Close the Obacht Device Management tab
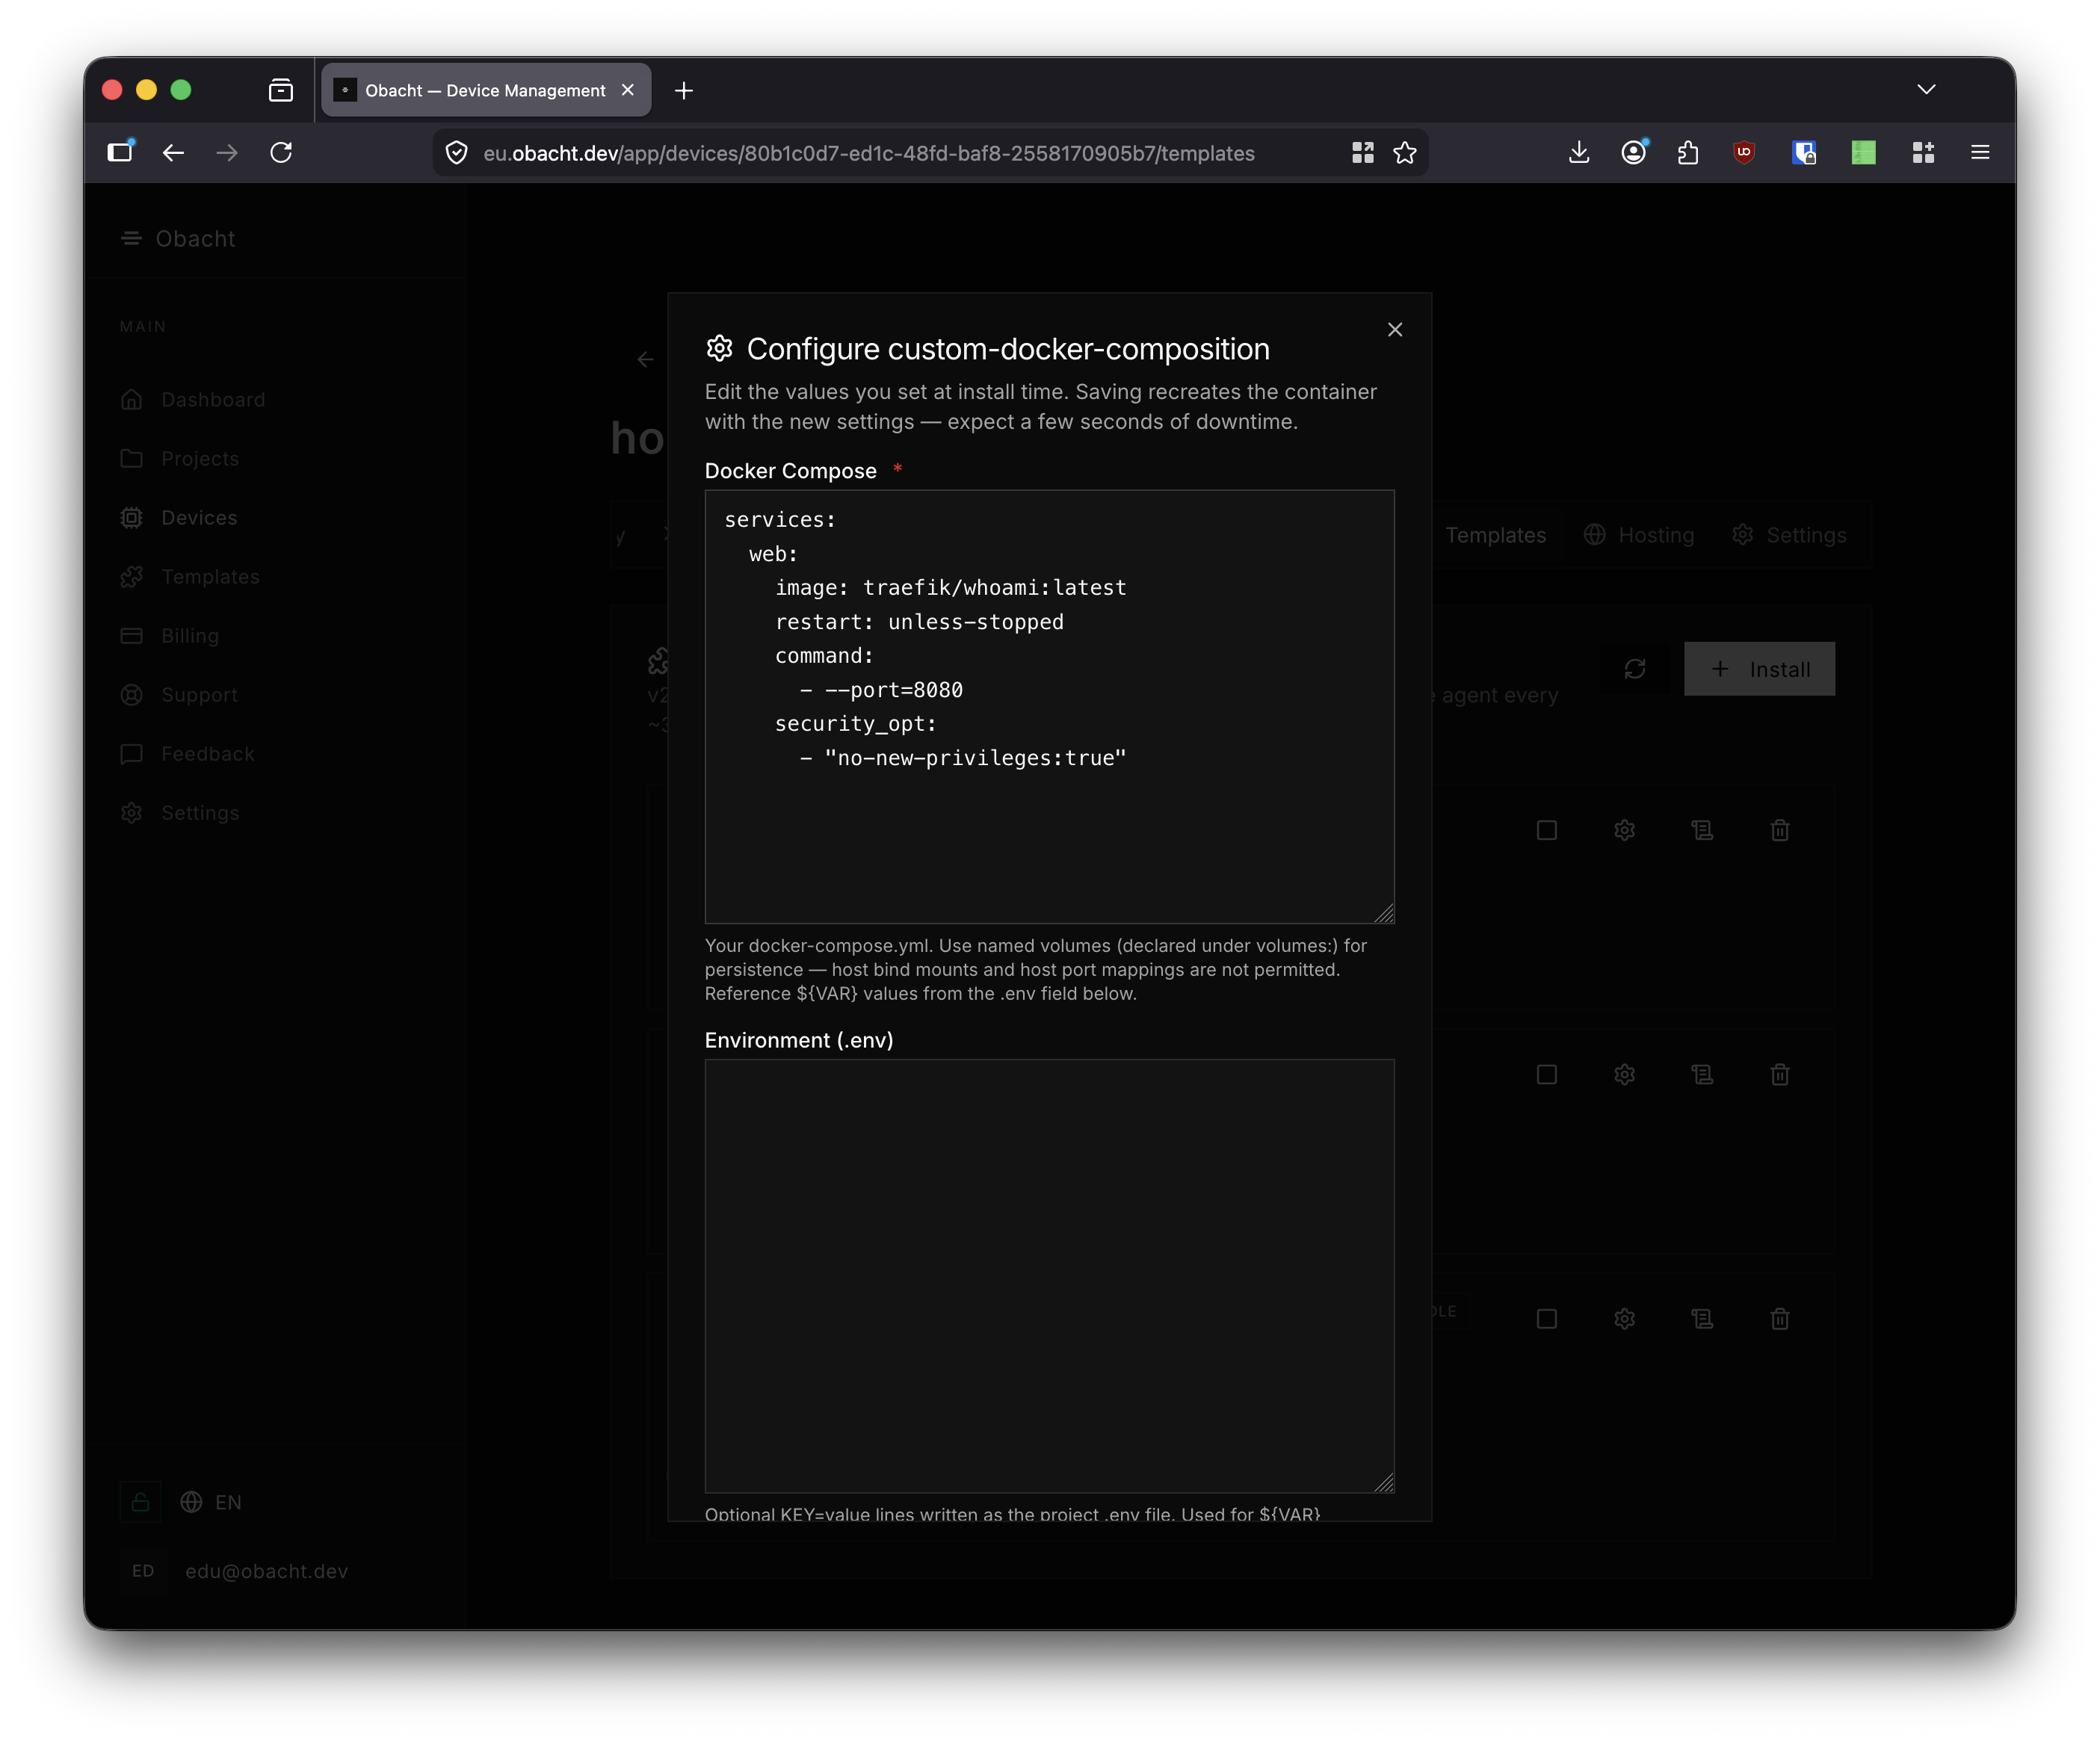 (628, 90)
